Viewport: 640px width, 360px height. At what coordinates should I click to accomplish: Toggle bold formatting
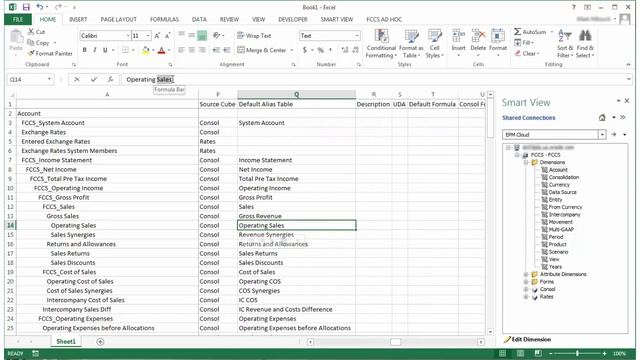click(x=84, y=50)
